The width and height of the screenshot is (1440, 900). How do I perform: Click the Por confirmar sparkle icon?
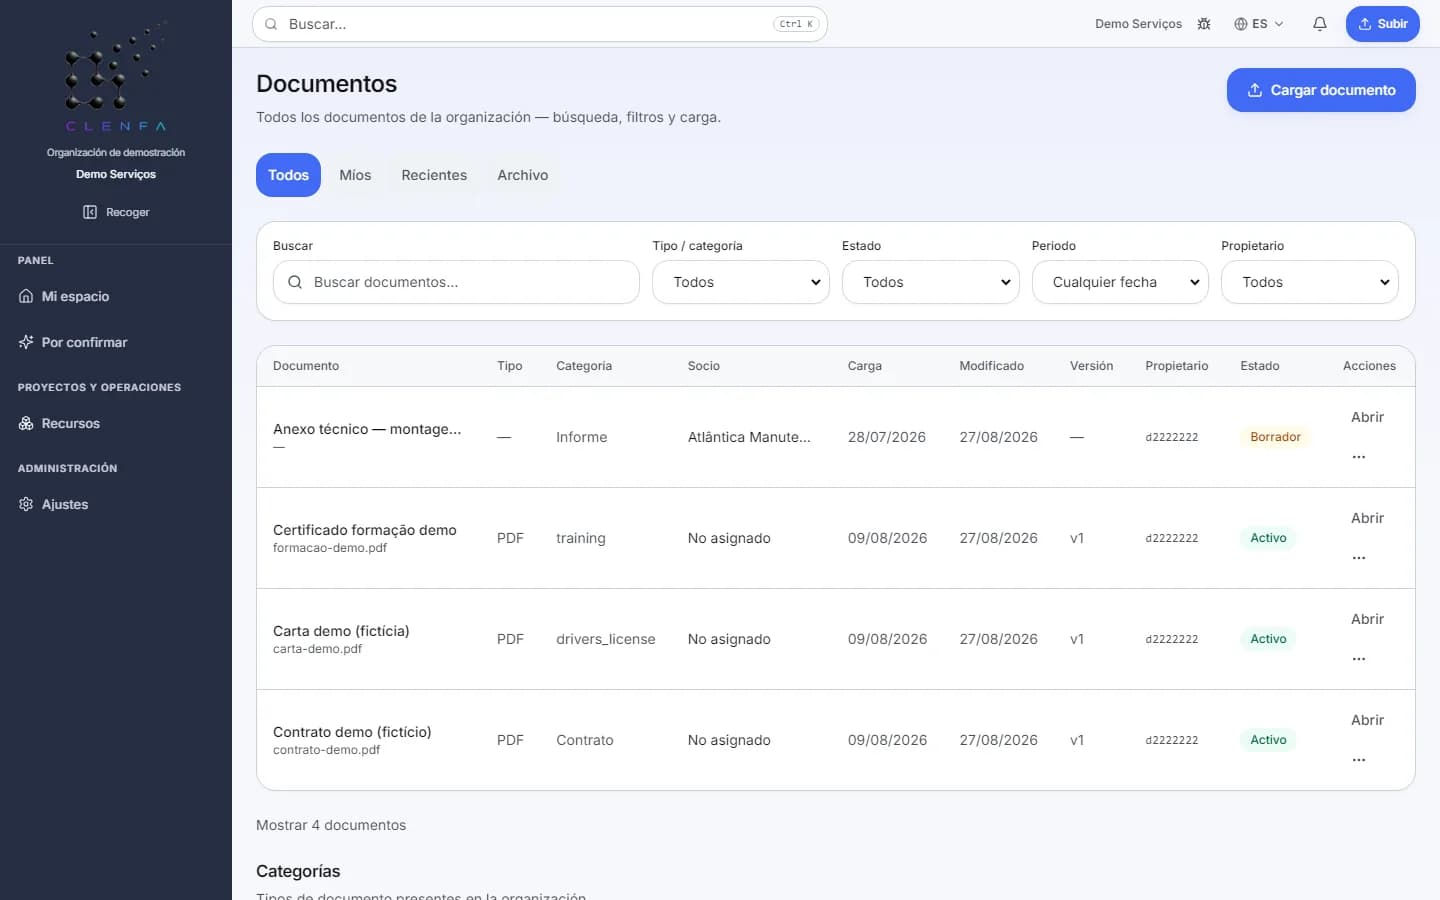26,342
